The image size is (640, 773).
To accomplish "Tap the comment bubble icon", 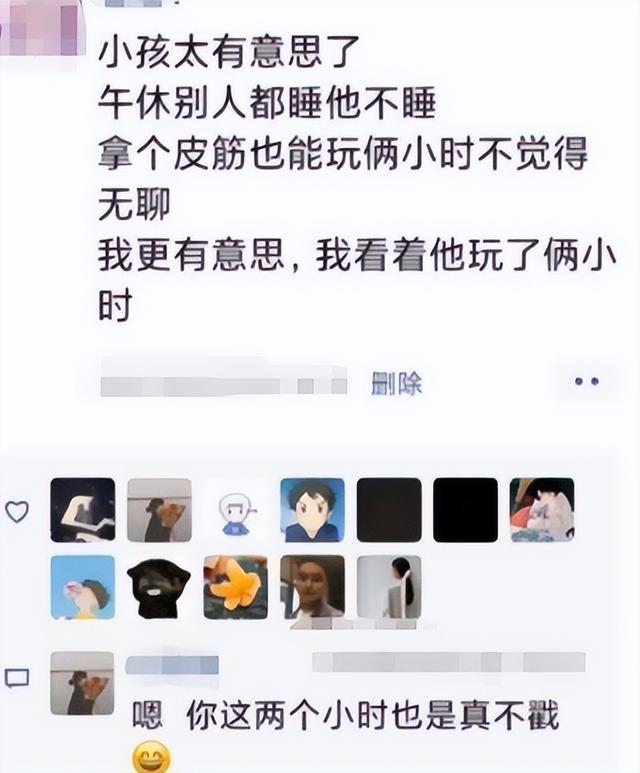I will click(17, 678).
